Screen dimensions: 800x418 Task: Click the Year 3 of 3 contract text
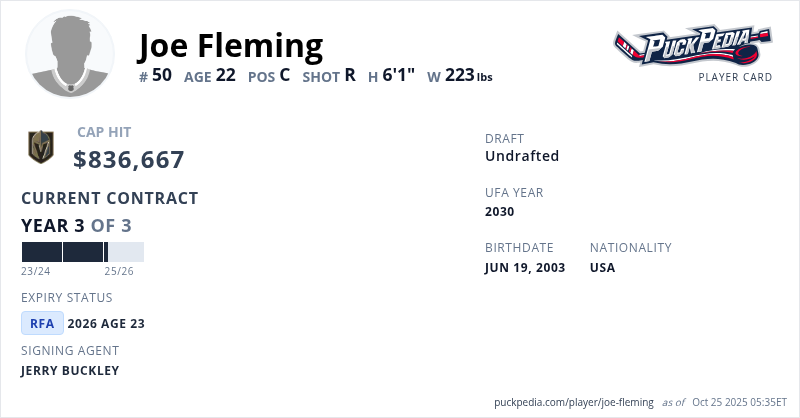[x=76, y=226]
